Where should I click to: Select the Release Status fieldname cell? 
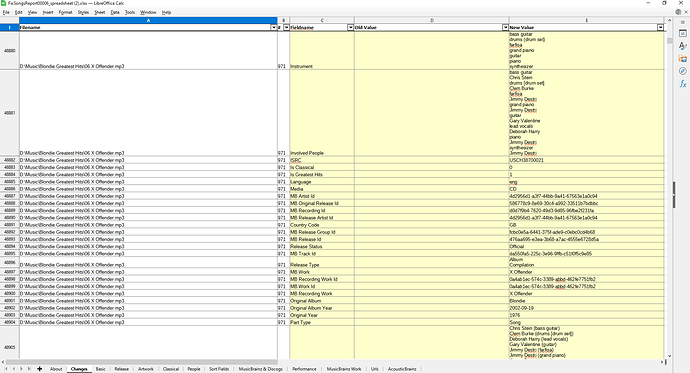322,246
